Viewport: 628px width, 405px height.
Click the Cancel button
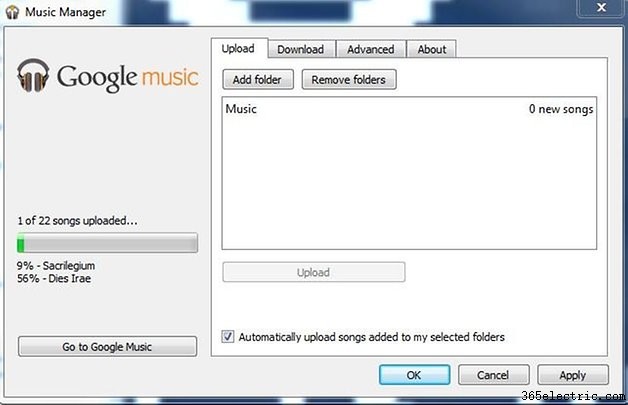point(493,375)
